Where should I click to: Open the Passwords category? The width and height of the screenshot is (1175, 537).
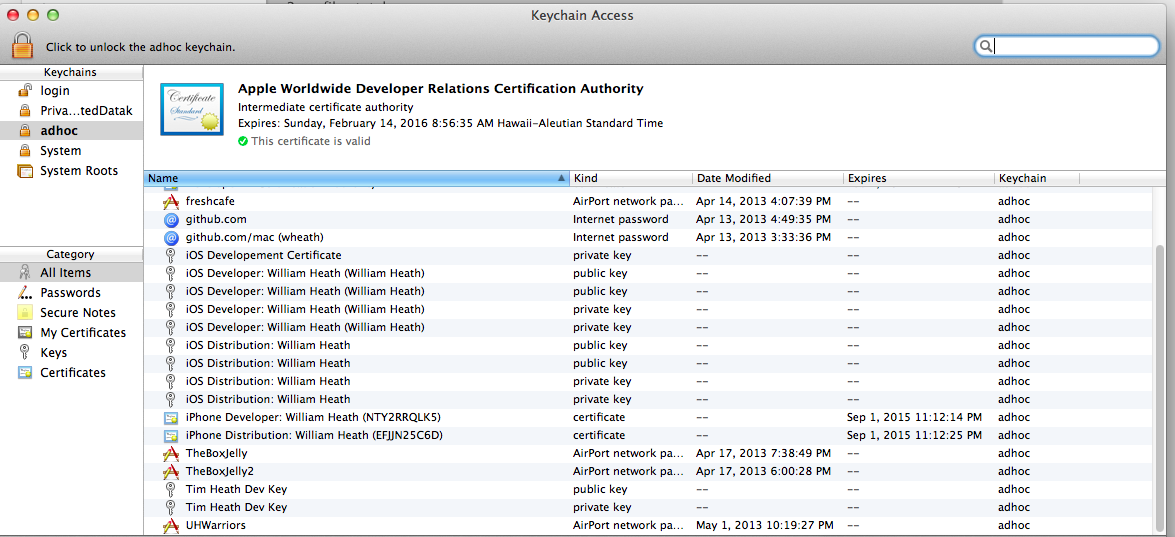pos(71,292)
